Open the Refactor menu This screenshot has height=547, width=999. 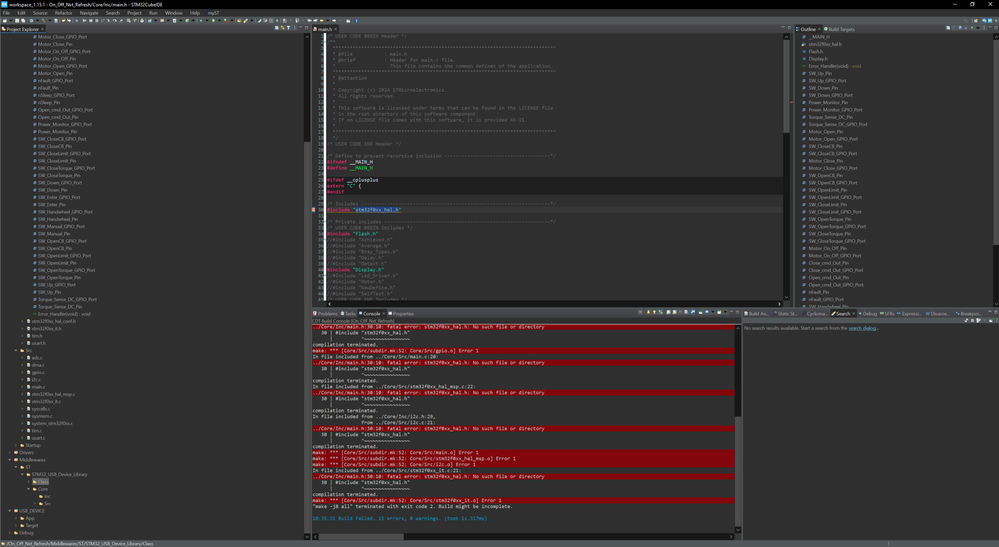tap(63, 13)
